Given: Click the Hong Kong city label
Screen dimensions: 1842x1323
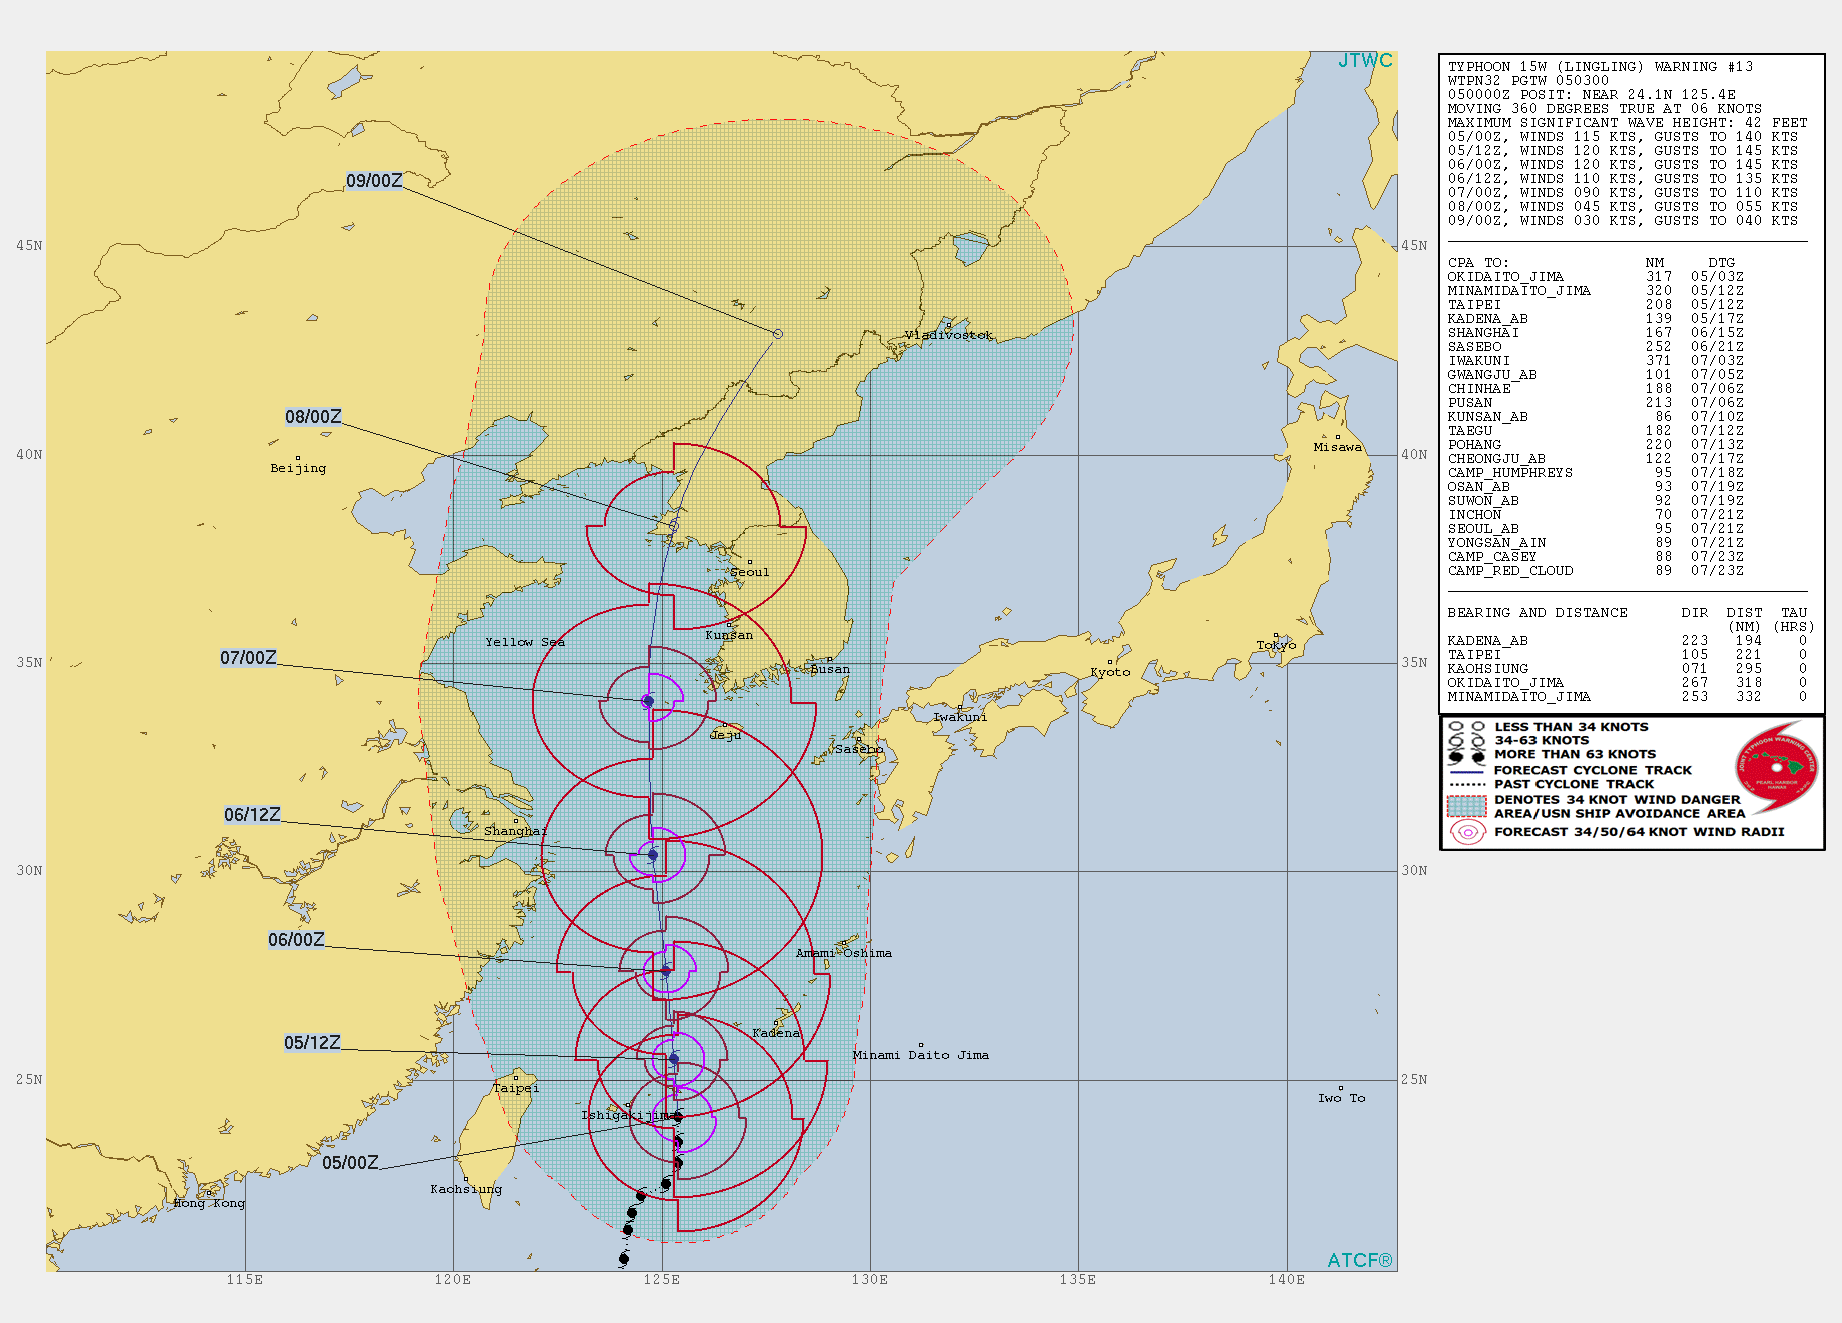Looking at the screenshot, I should tap(209, 1203).
